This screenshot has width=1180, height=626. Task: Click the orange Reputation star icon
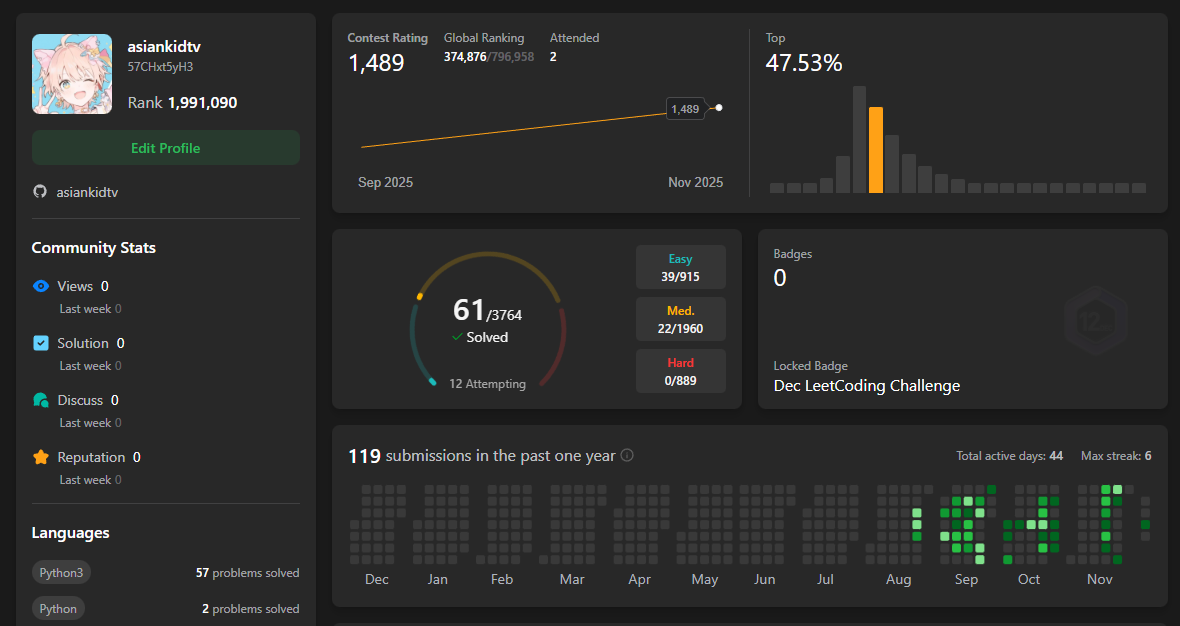coord(41,457)
